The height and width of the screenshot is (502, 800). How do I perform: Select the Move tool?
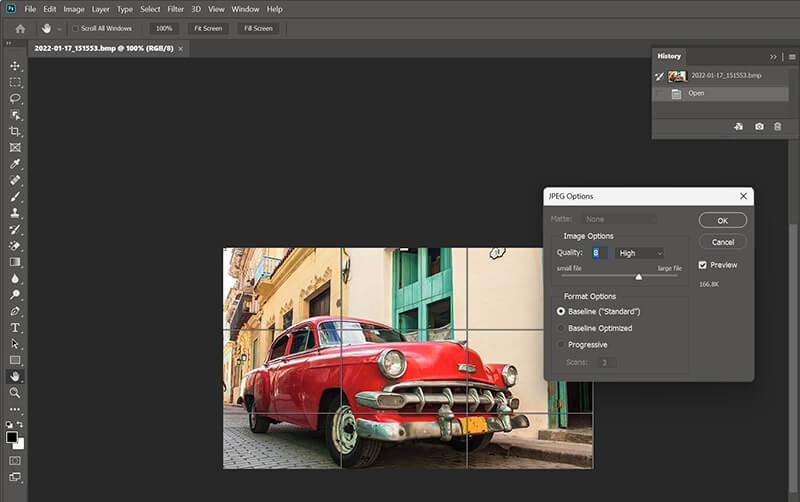pos(15,66)
